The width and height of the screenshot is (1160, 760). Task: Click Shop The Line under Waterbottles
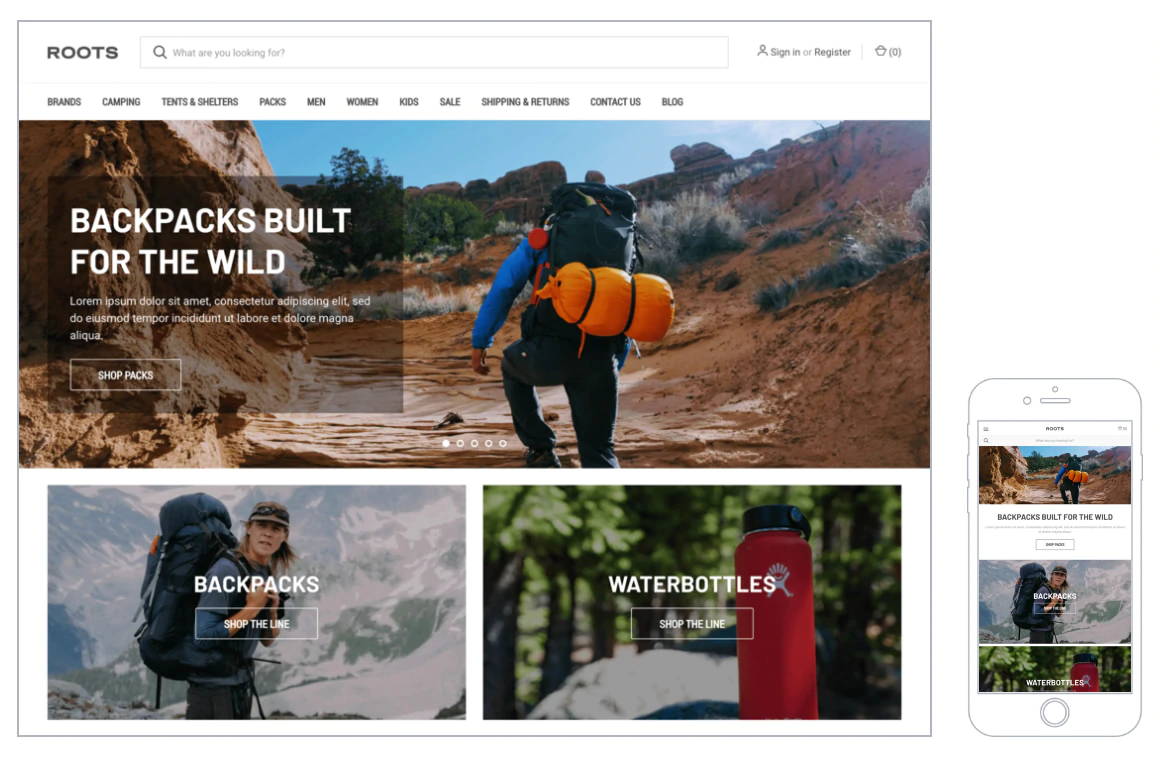point(692,624)
